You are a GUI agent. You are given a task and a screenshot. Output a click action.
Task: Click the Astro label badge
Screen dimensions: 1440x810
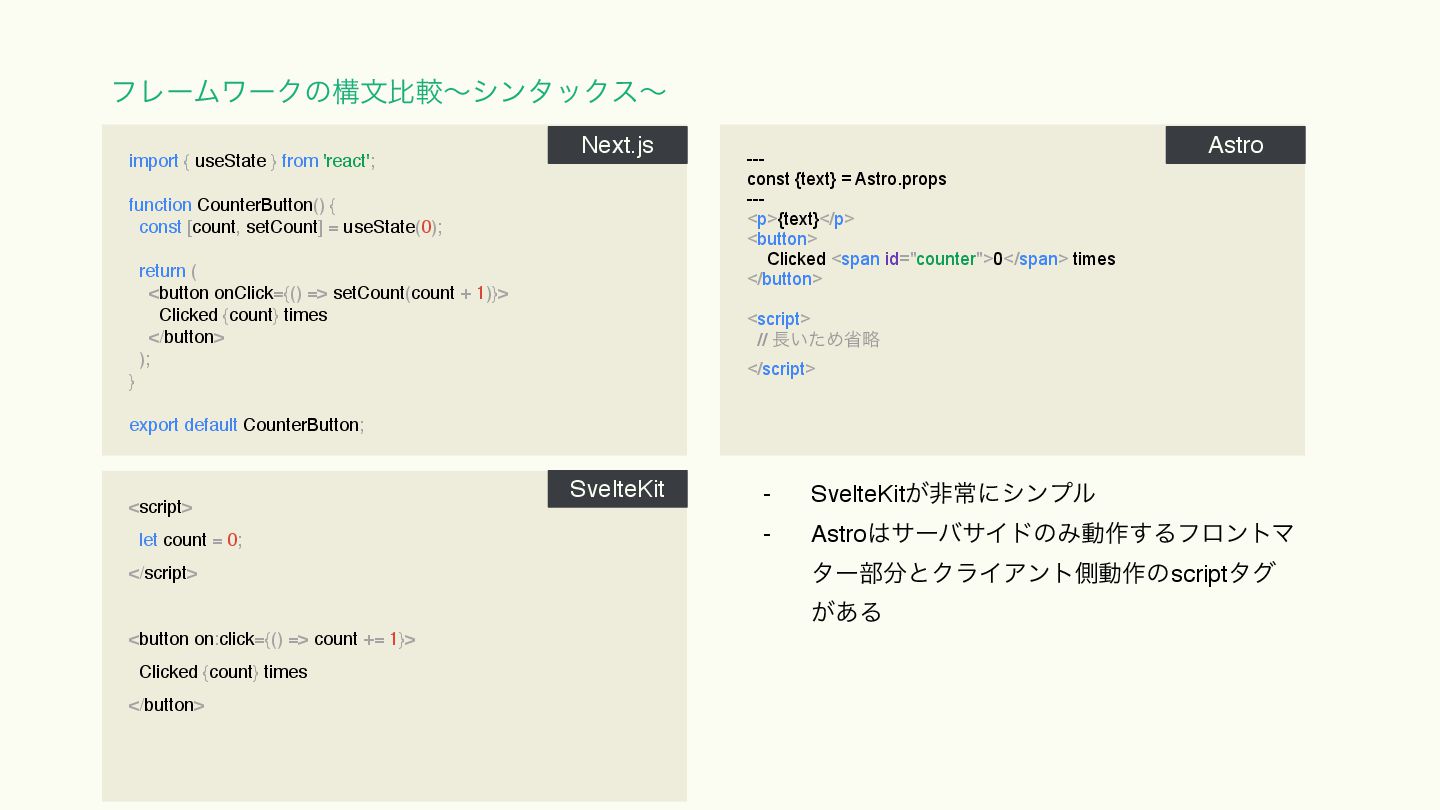[1235, 145]
